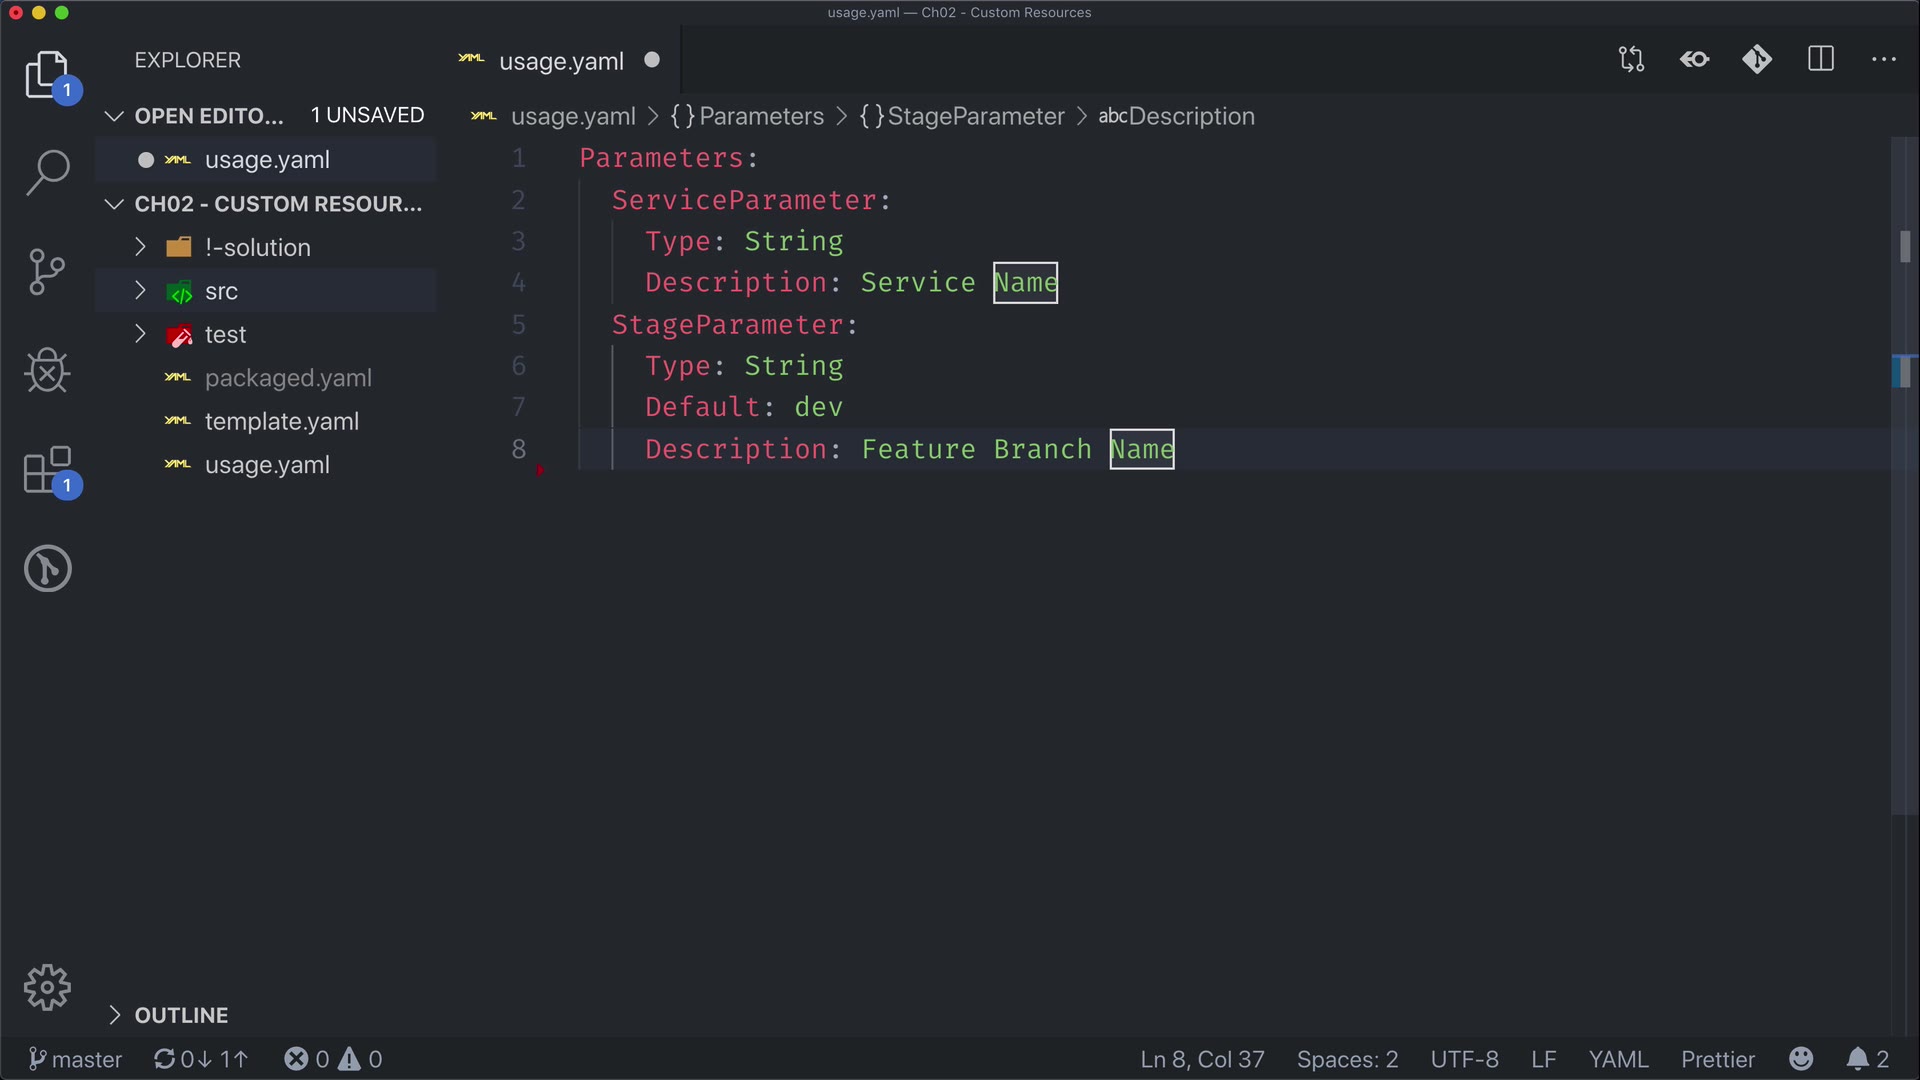Click the unsaved dot on usage.yaml tab
The width and height of the screenshot is (1920, 1080).
coord(652,60)
